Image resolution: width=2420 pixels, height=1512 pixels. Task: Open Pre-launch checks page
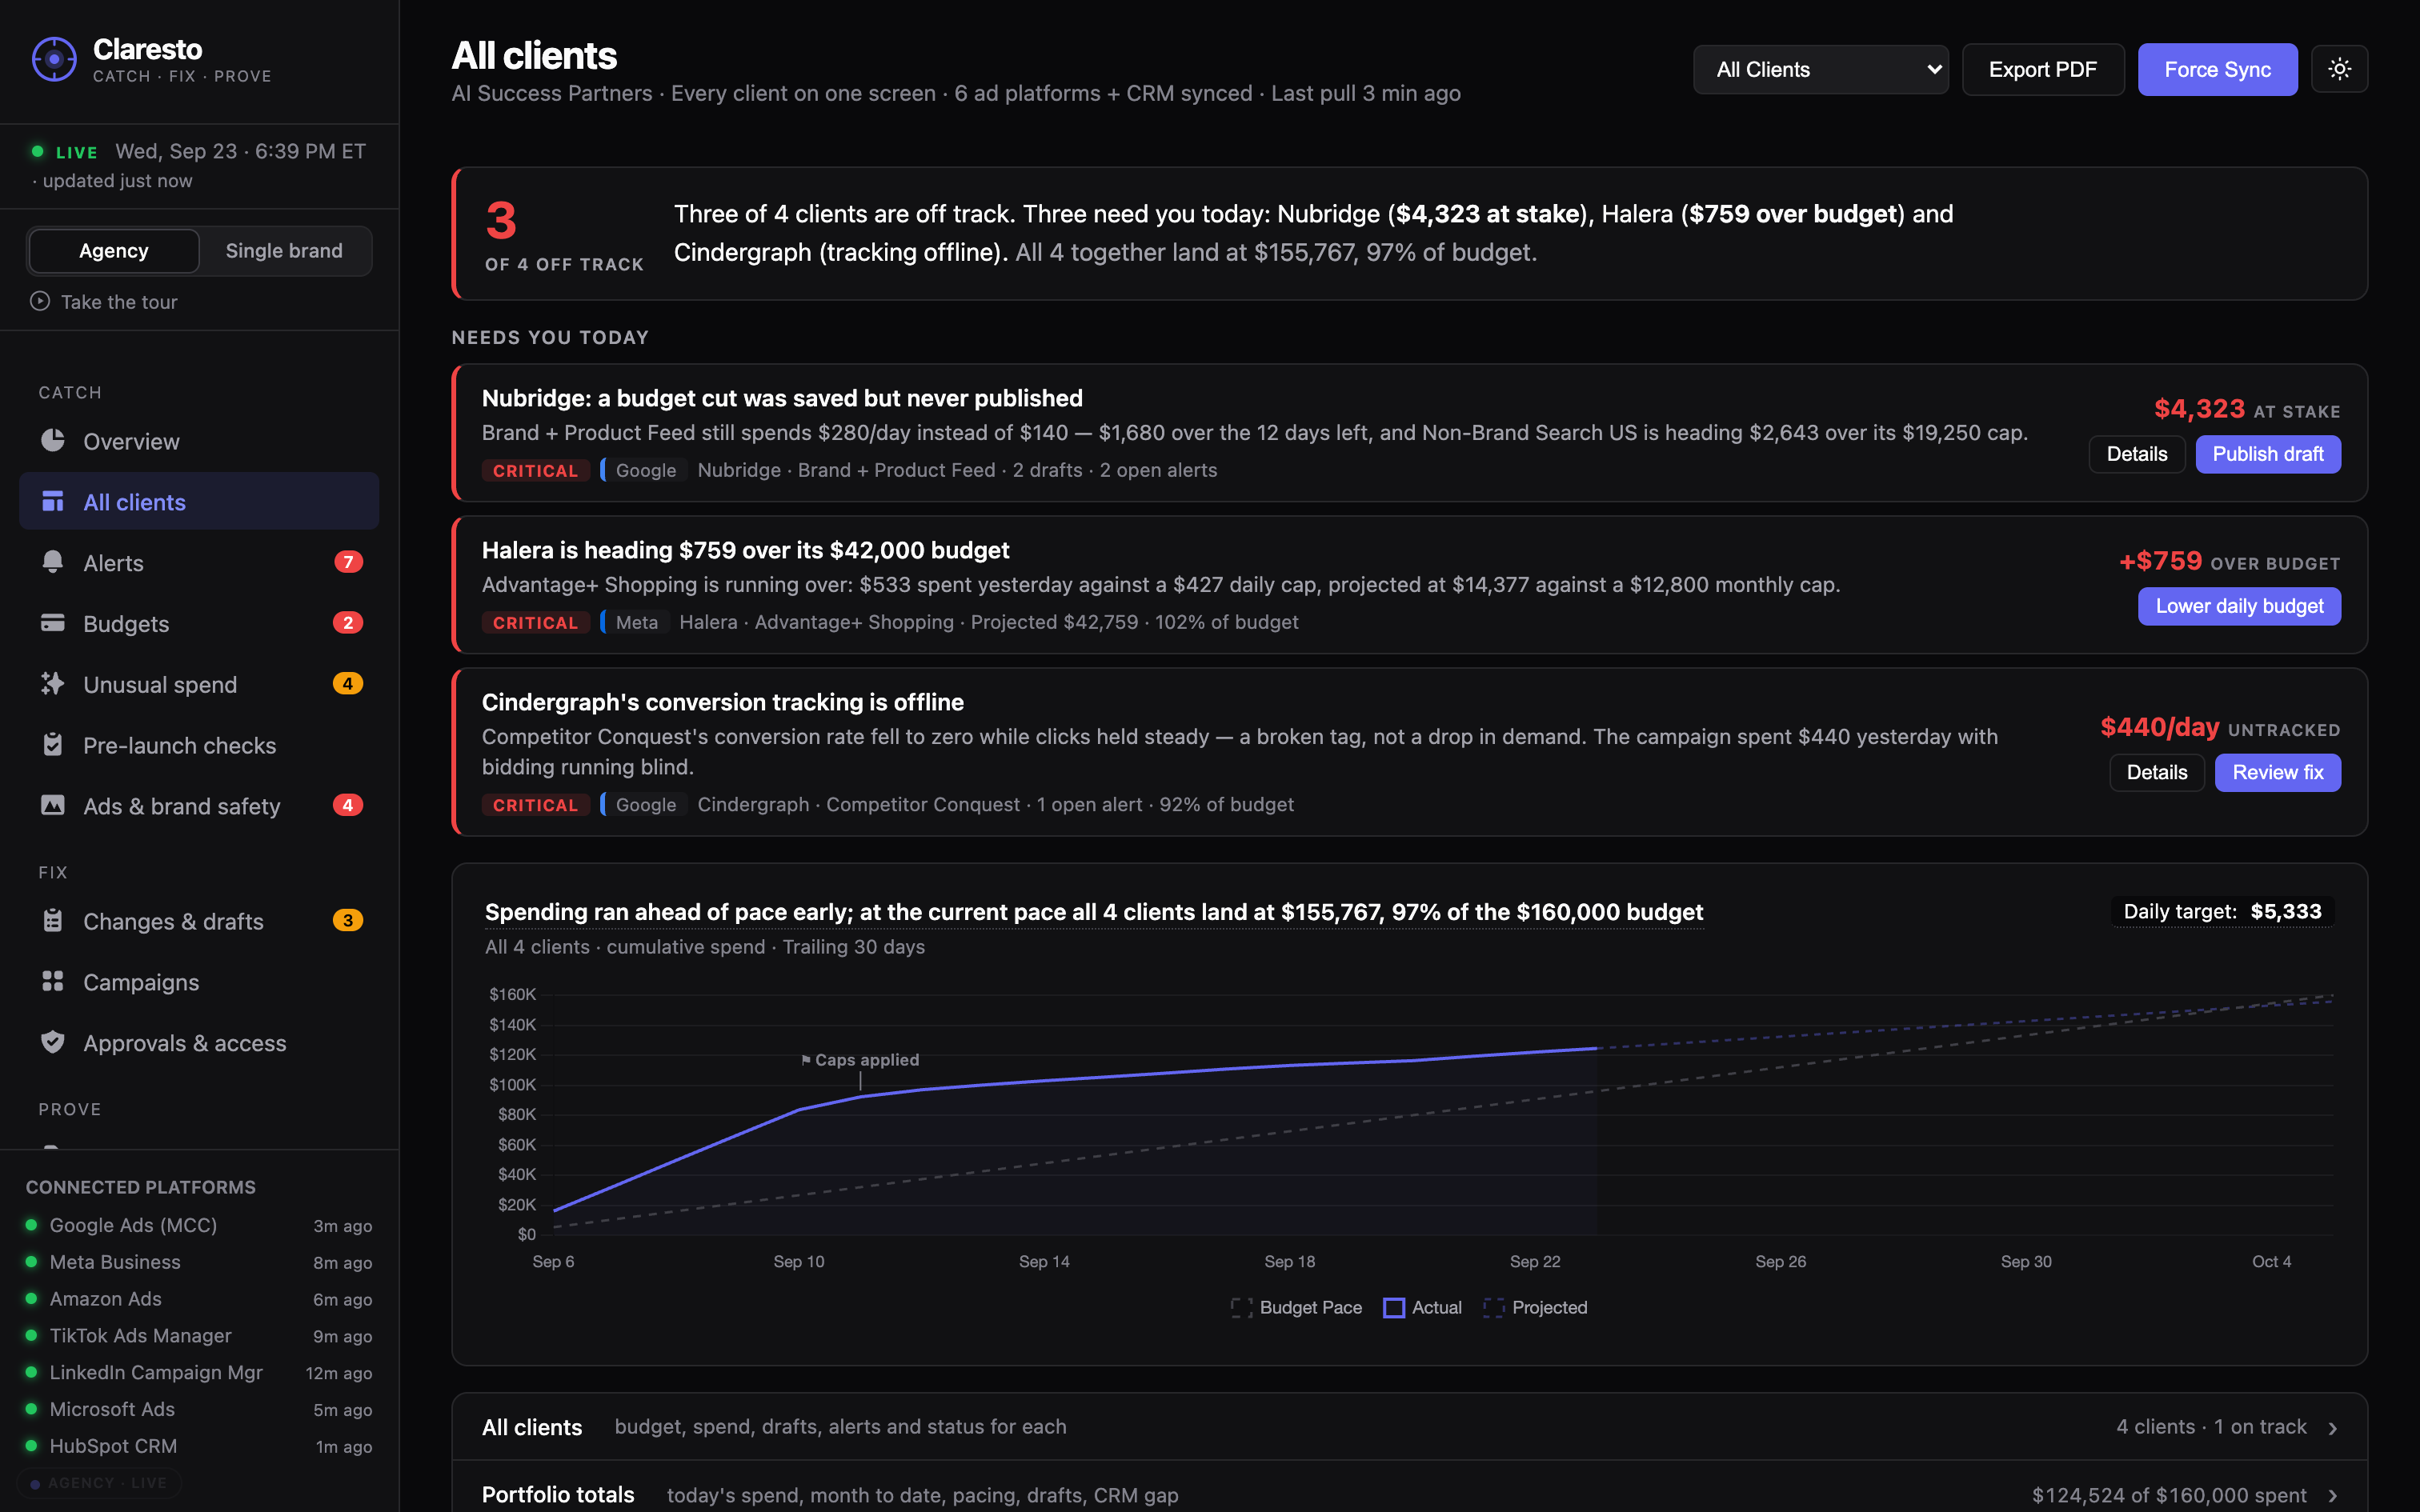[x=199, y=745]
